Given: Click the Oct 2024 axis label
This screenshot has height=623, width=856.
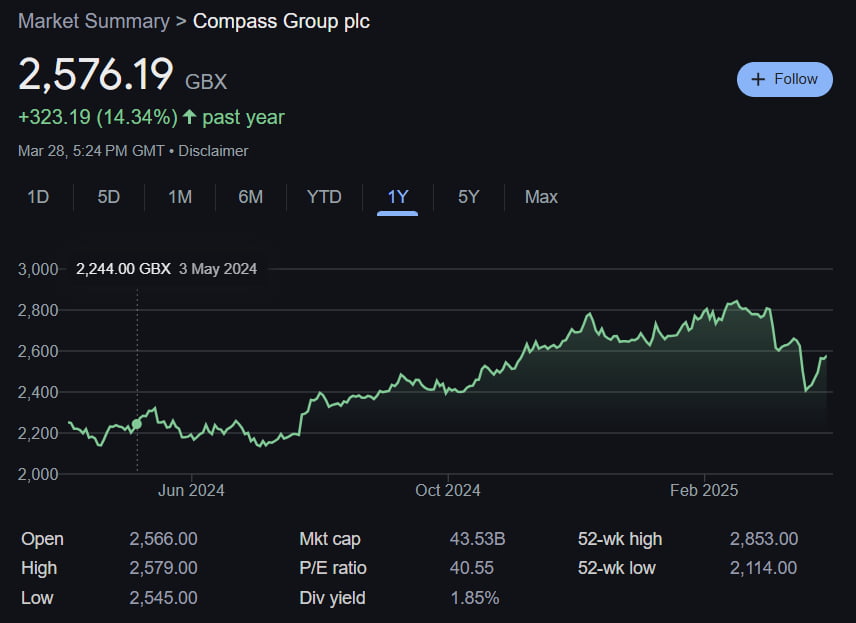Looking at the screenshot, I should (448, 490).
